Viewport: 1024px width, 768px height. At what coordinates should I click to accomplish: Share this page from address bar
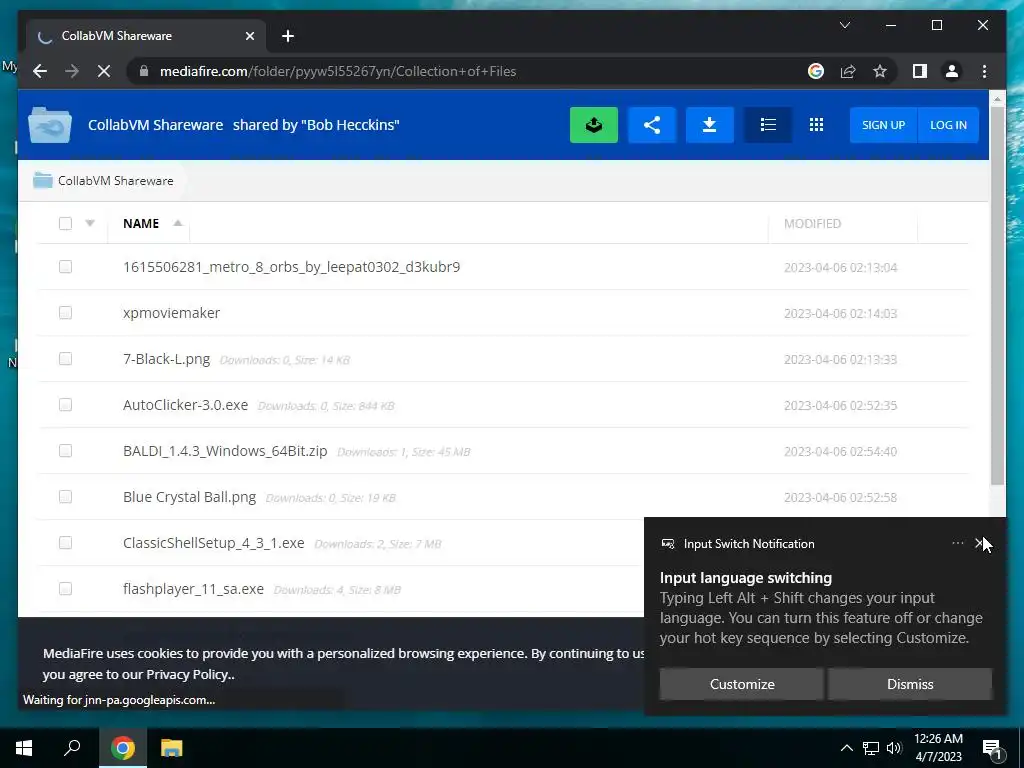coord(848,71)
